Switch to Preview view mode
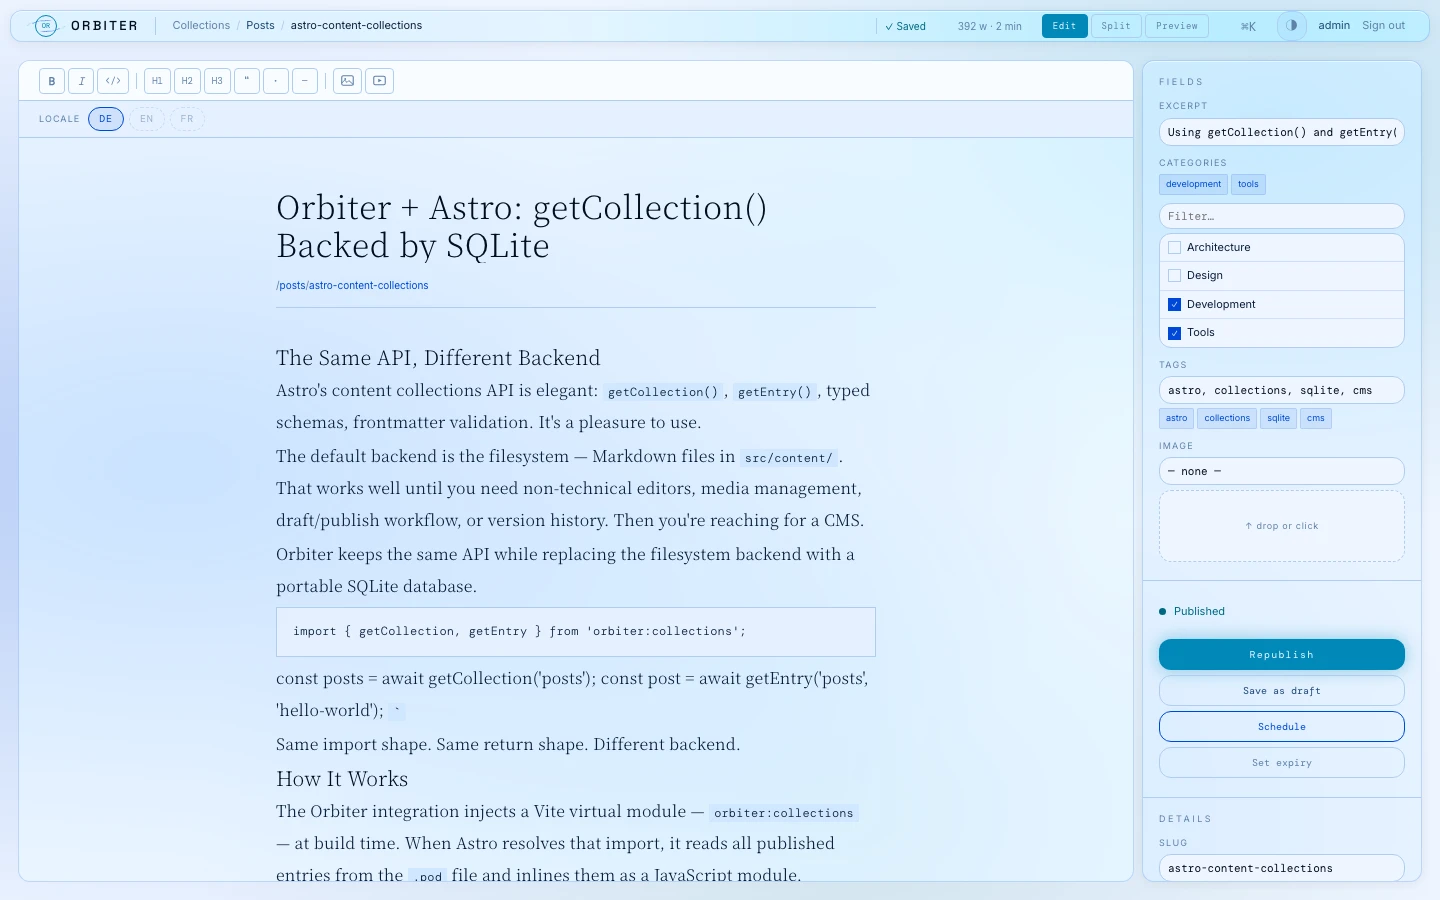The width and height of the screenshot is (1440, 900). pyautogui.click(x=1177, y=26)
